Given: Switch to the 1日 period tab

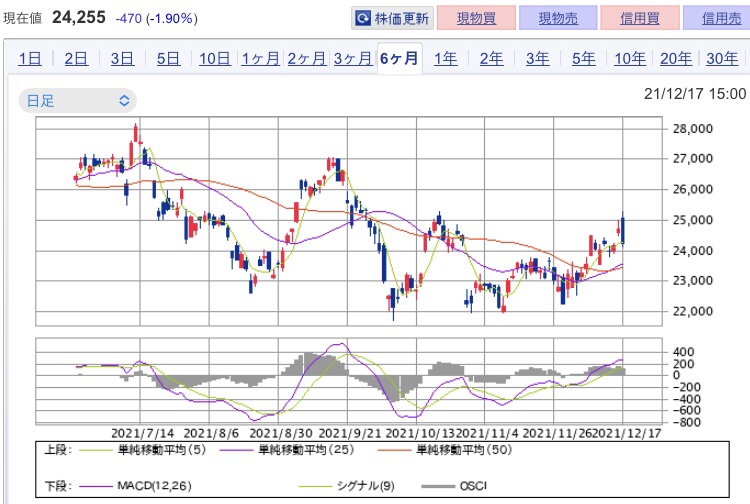Looking at the screenshot, I should pyautogui.click(x=30, y=58).
